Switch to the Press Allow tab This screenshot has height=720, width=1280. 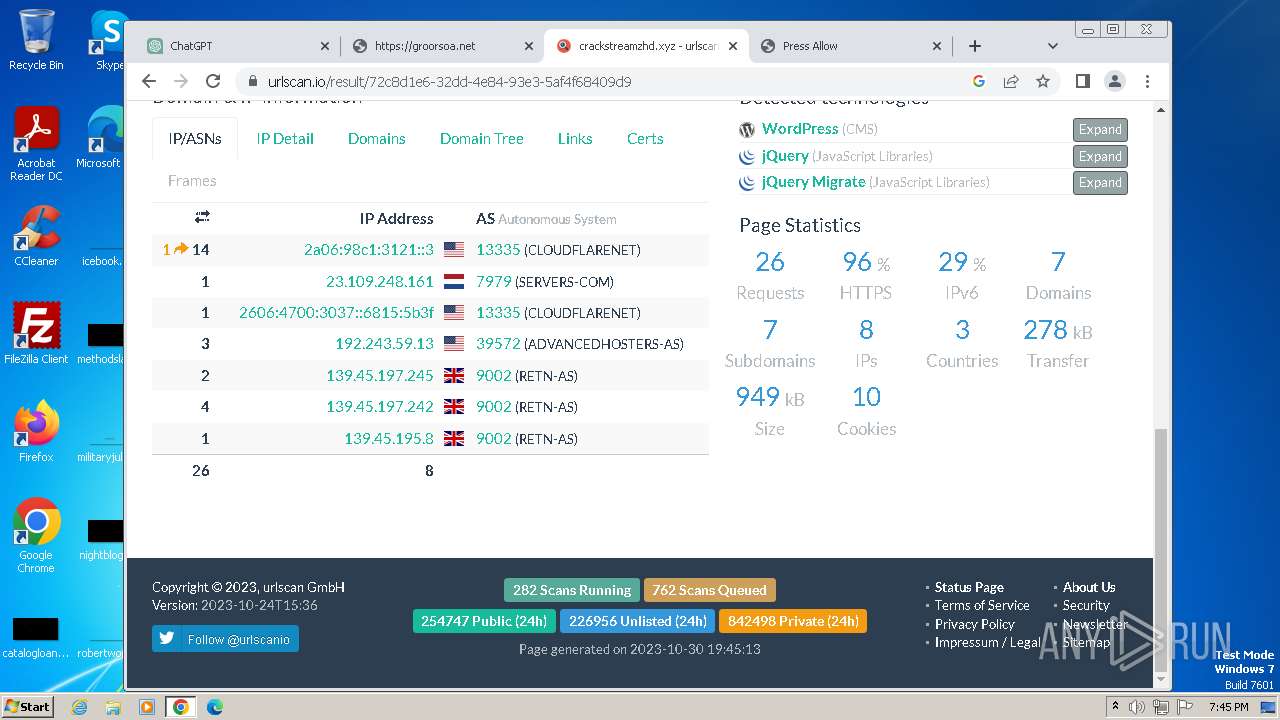pos(851,46)
